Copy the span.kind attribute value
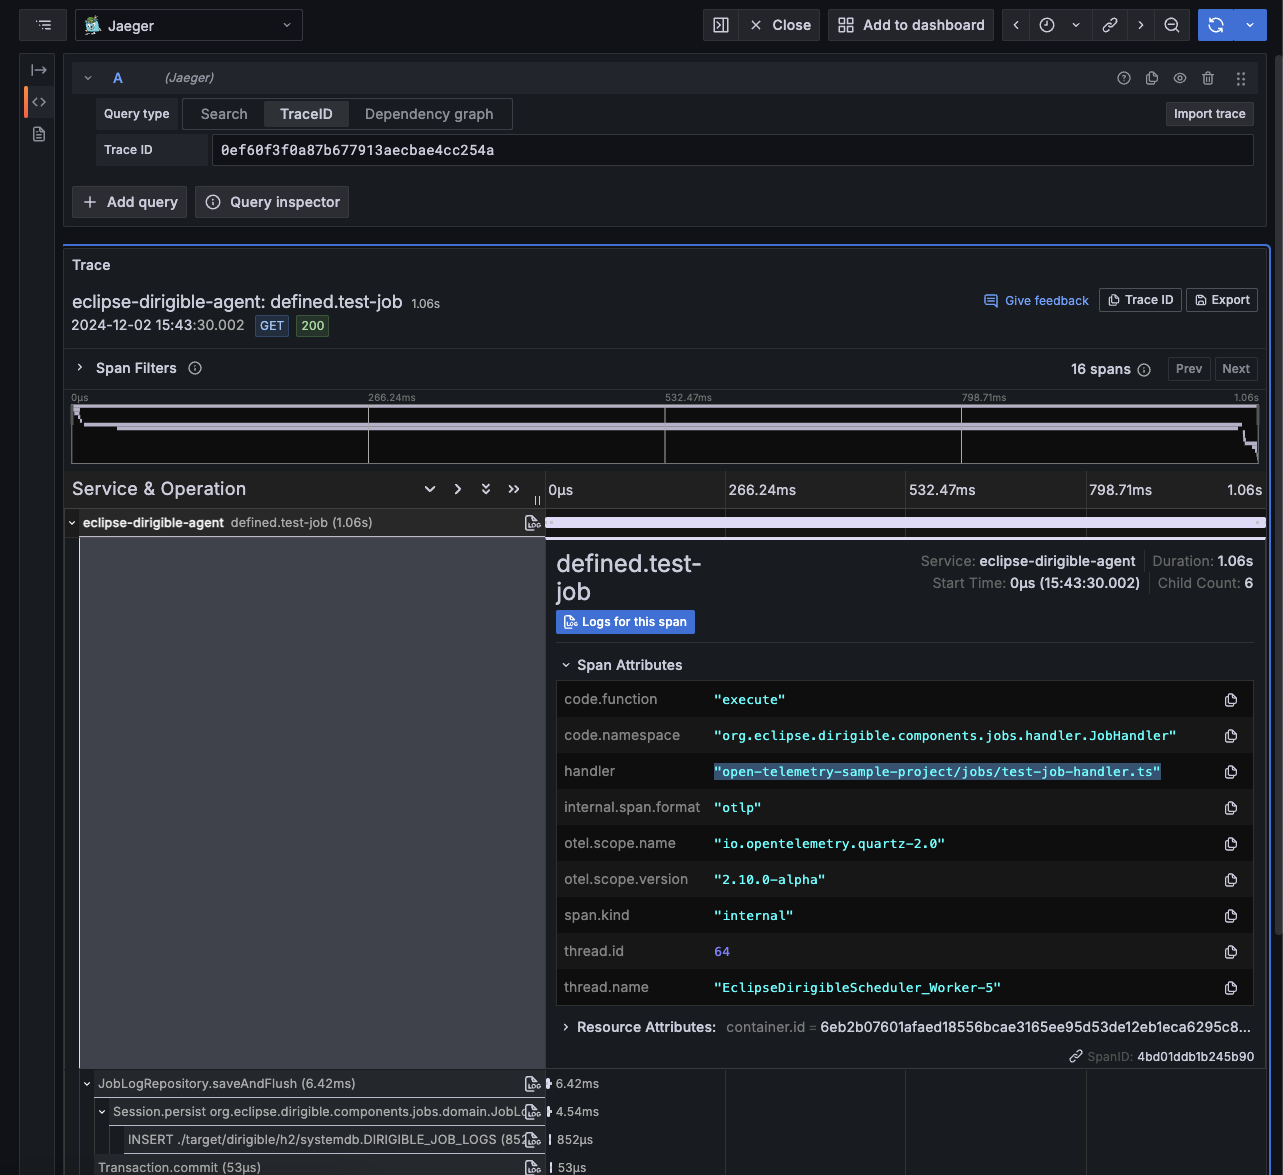 point(1231,916)
